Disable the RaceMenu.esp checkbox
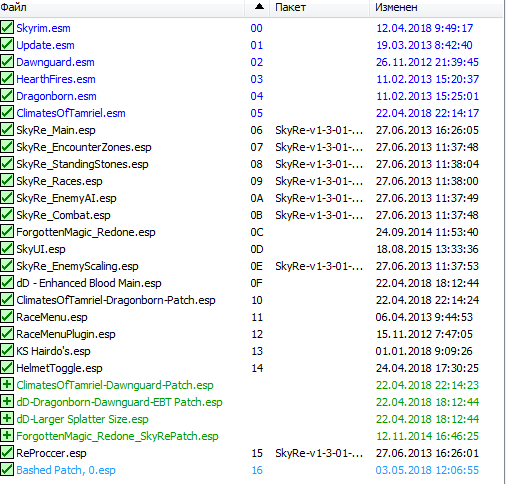Viewport: 506px width, 484px height. [x=7, y=316]
